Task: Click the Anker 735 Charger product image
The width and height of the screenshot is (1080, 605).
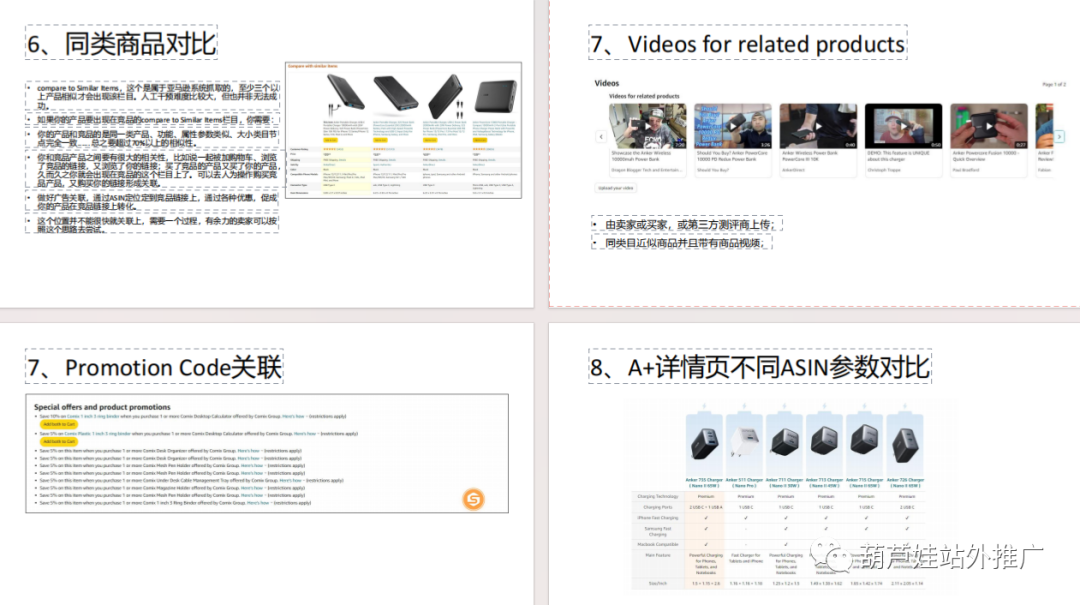Action: pyautogui.click(x=704, y=443)
